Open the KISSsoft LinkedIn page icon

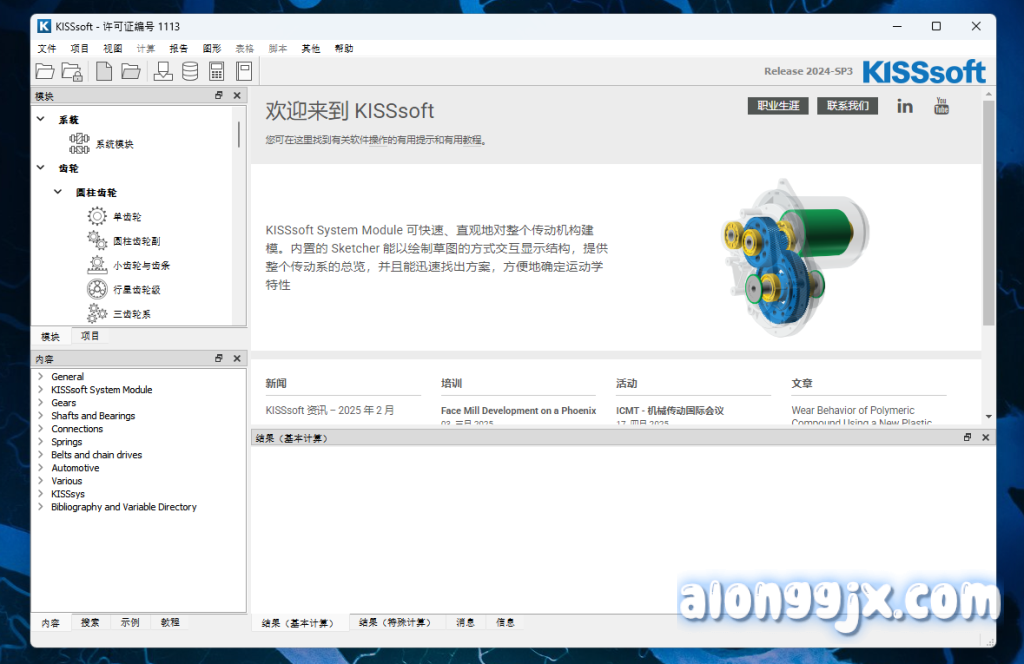tap(905, 106)
